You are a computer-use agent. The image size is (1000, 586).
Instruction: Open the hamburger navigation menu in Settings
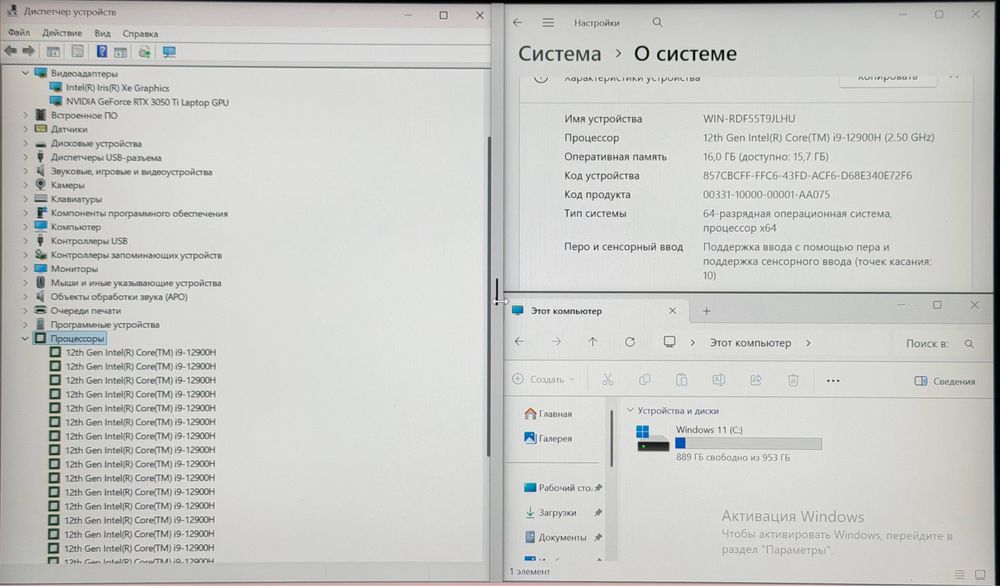pos(548,22)
